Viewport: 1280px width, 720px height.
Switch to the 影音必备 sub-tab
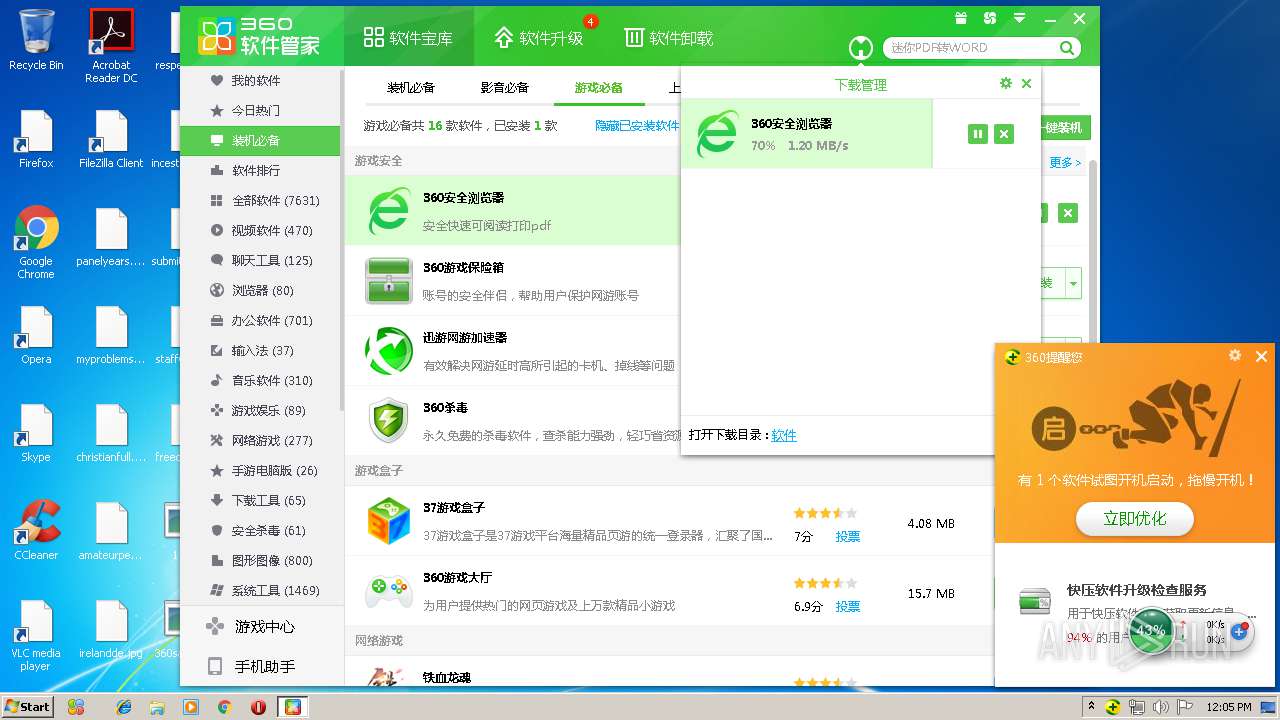tap(505, 88)
